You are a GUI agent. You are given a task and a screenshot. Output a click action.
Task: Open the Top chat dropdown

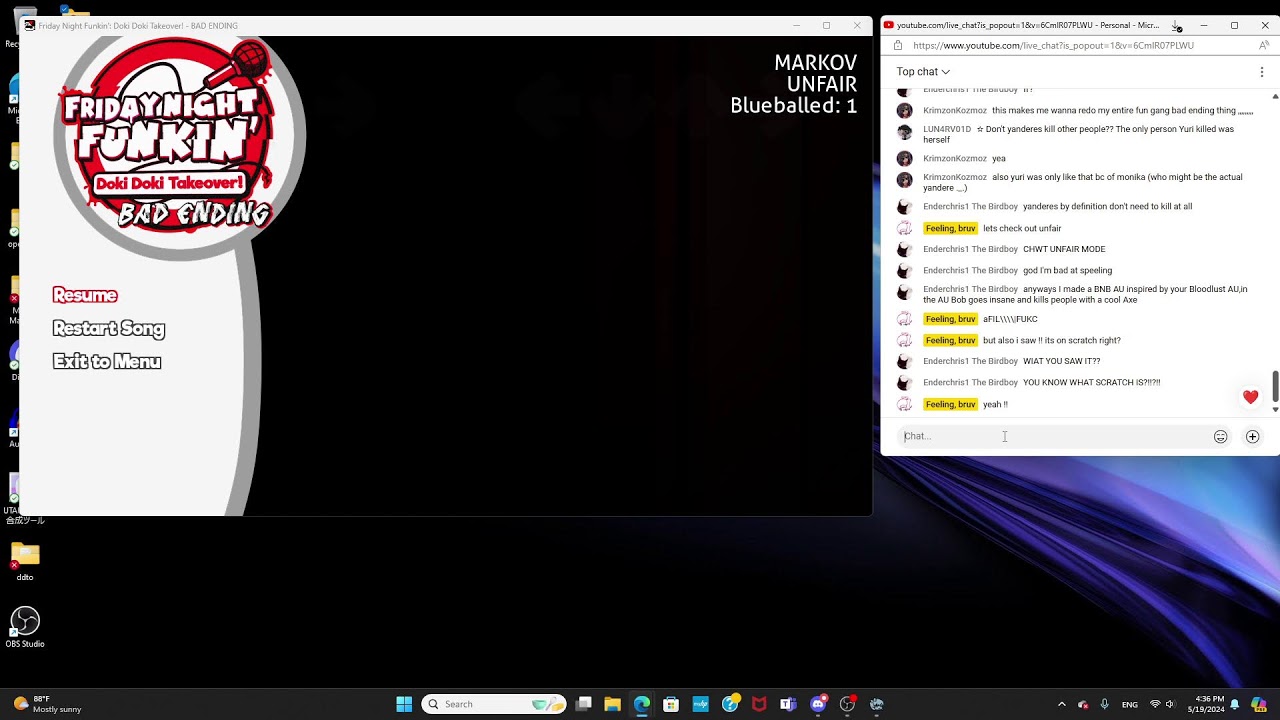tap(923, 72)
